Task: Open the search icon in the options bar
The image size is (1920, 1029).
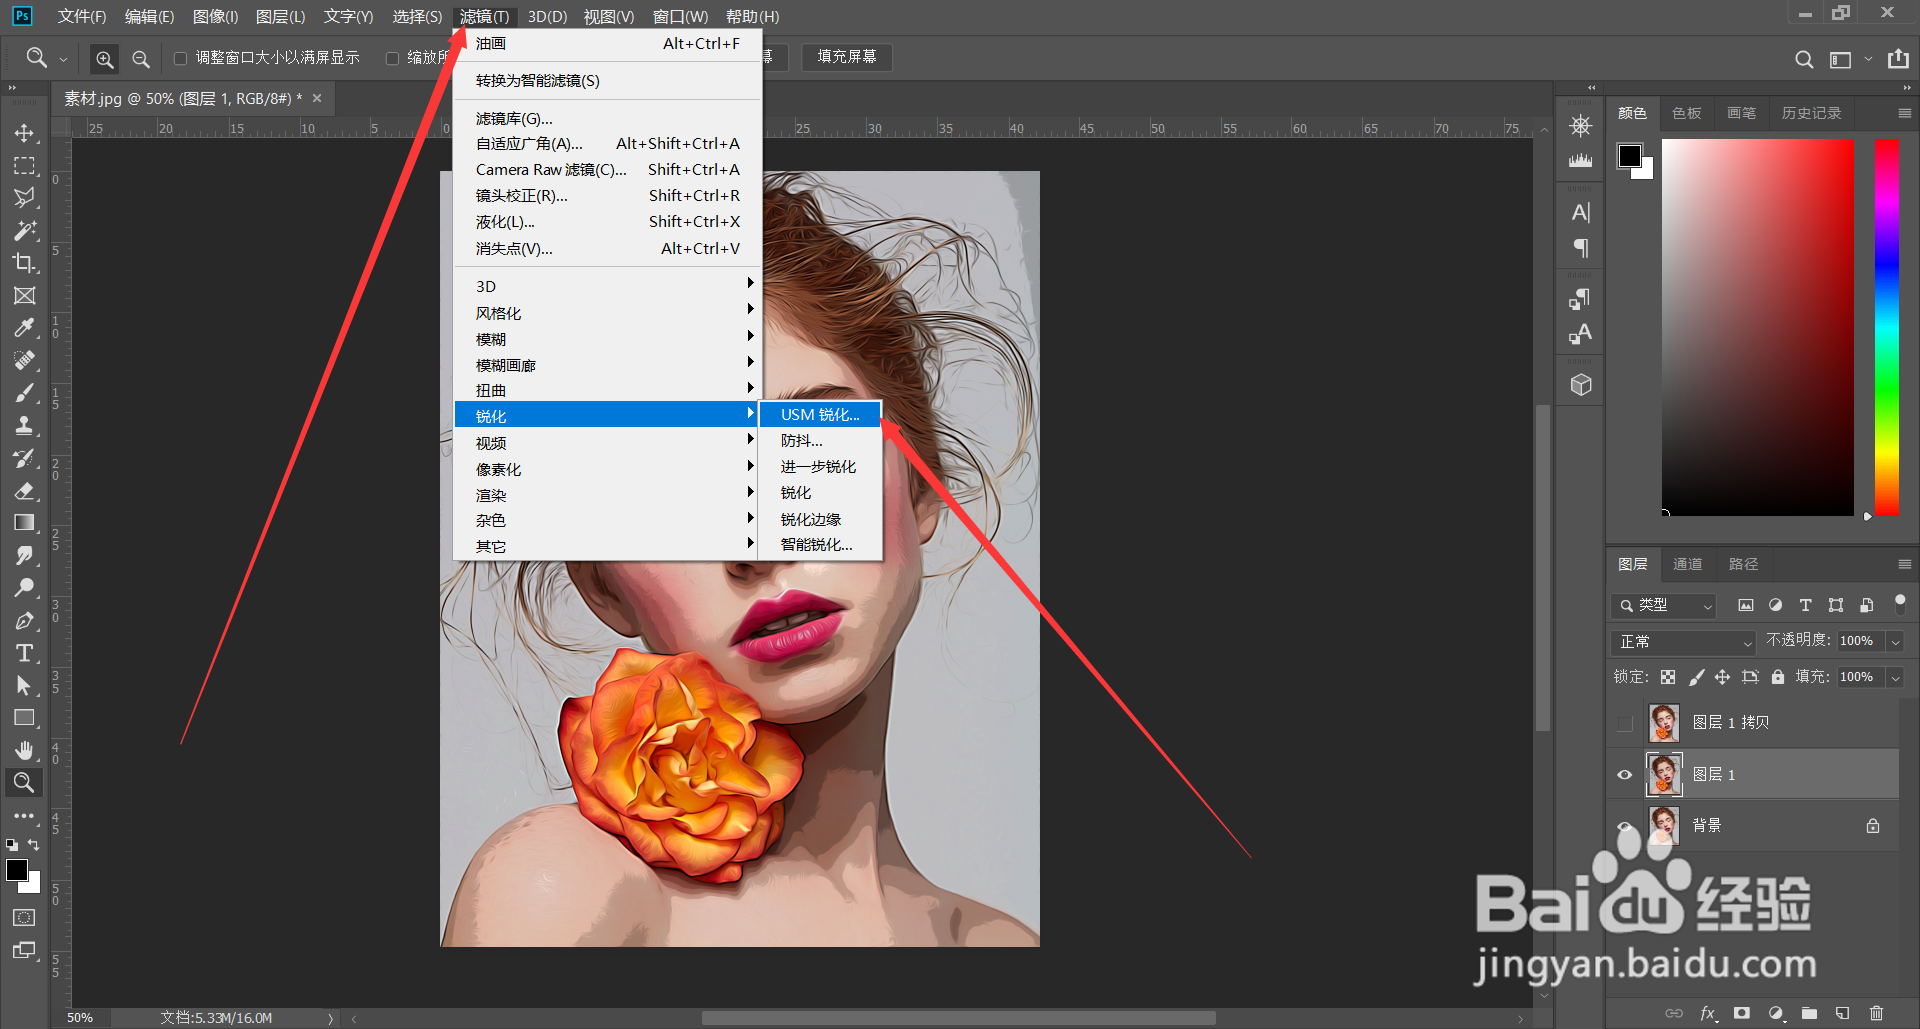Action: (1804, 59)
